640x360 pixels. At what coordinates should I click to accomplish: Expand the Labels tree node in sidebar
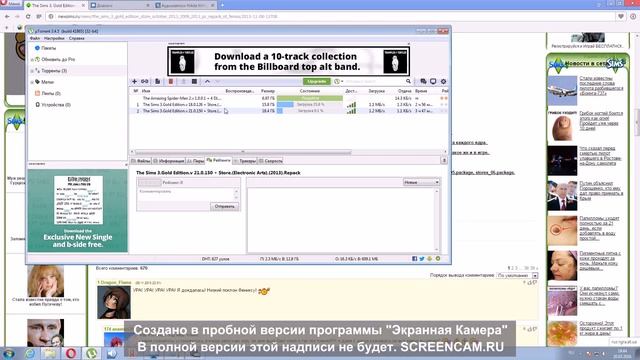32,82
